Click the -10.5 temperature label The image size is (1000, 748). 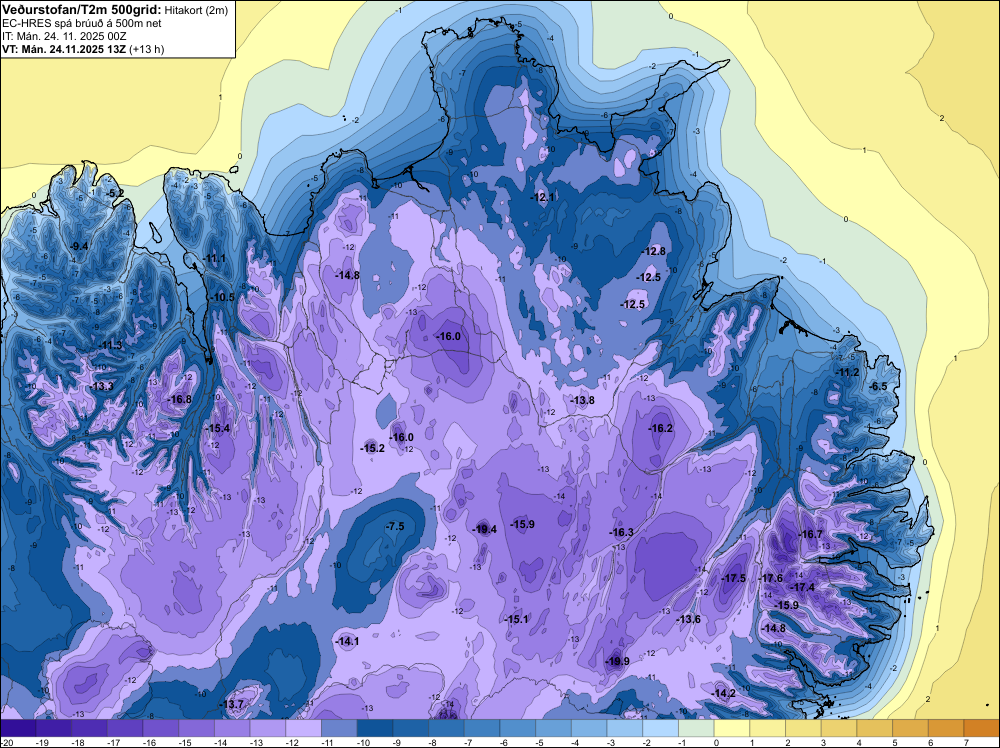[223, 297]
